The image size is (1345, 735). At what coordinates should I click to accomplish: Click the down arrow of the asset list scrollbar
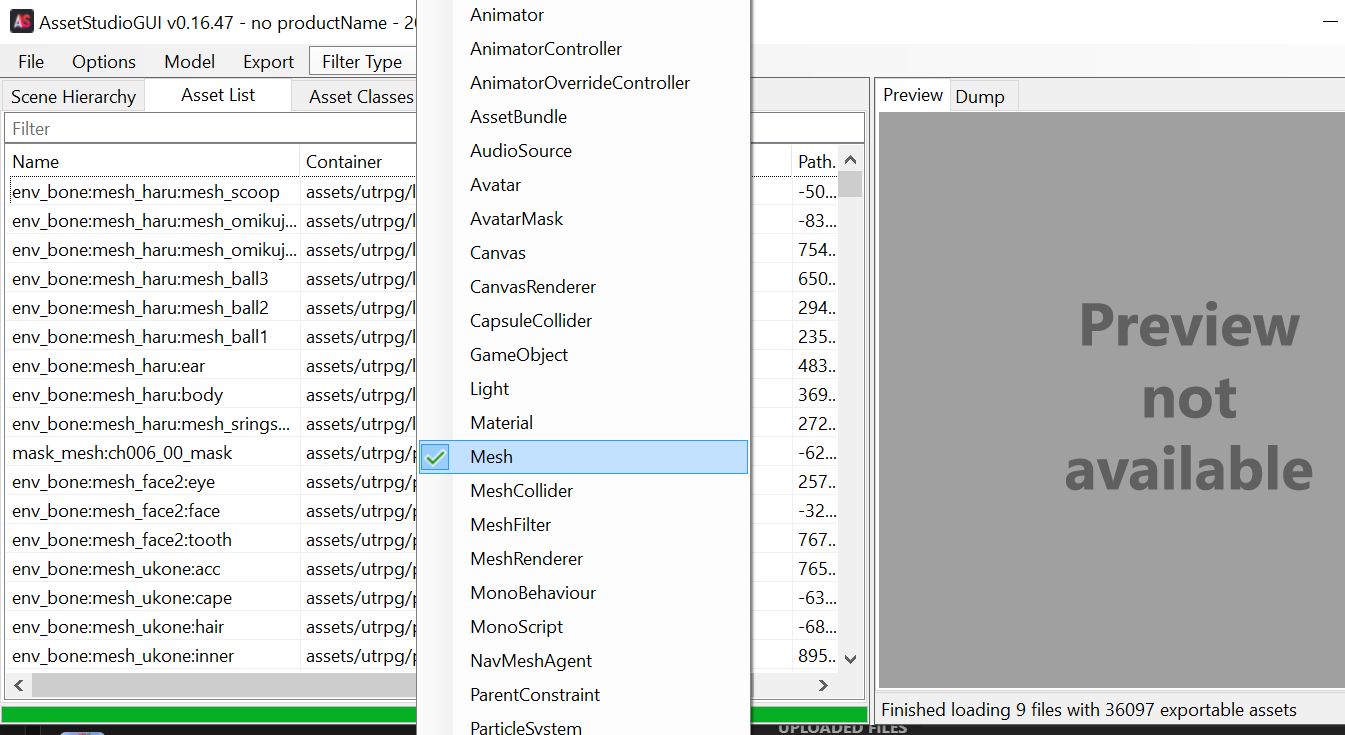click(851, 658)
